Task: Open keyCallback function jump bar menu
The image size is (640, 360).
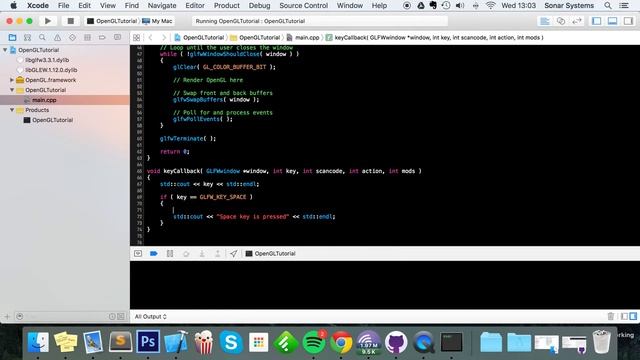Action: (435, 38)
